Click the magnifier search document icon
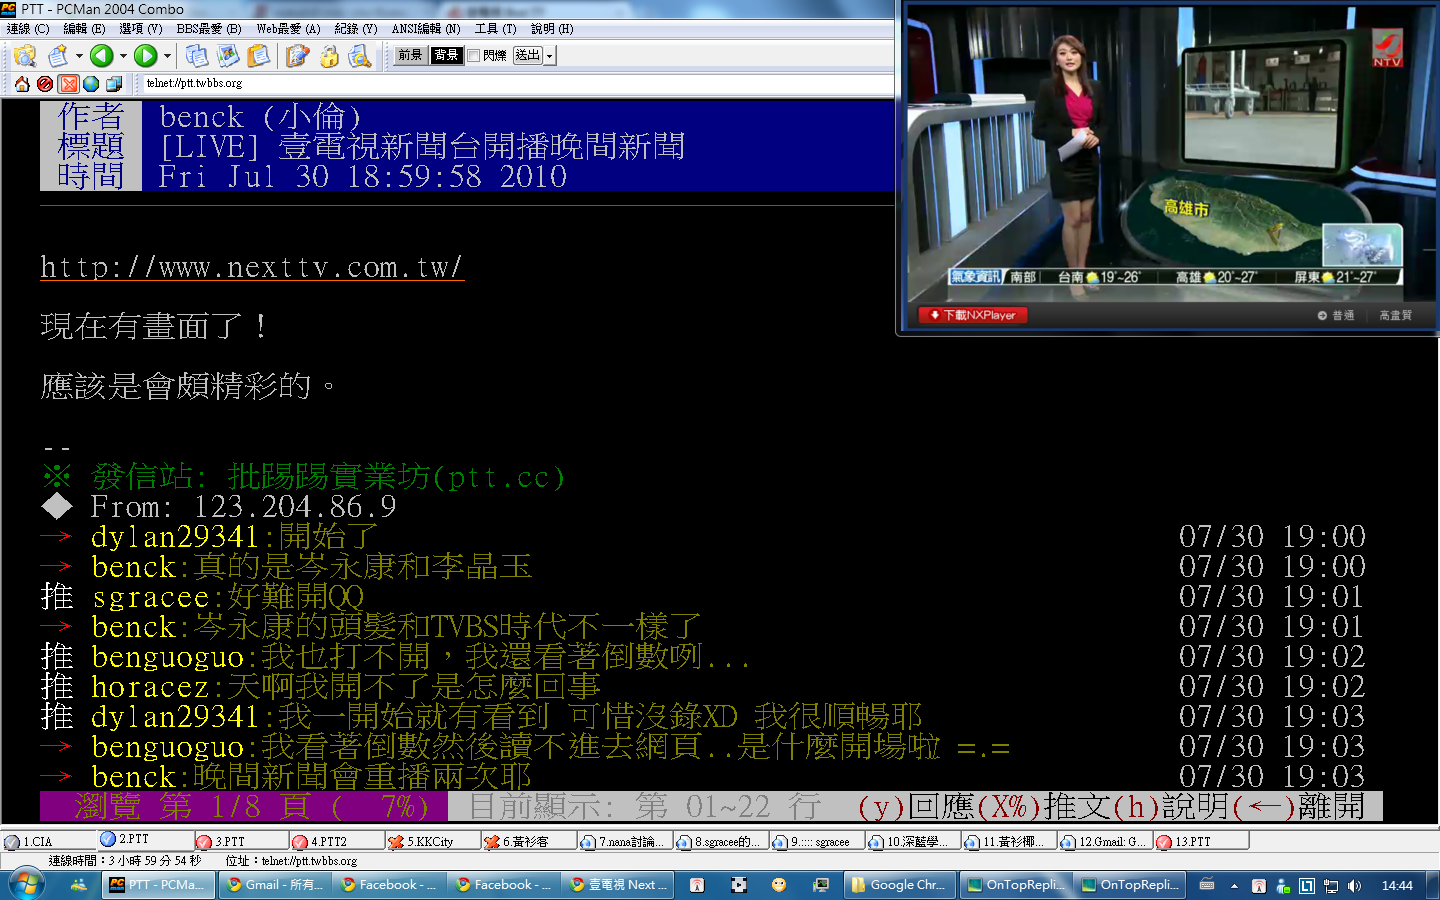Image resolution: width=1440 pixels, height=900 pixels. coord(360,56)
